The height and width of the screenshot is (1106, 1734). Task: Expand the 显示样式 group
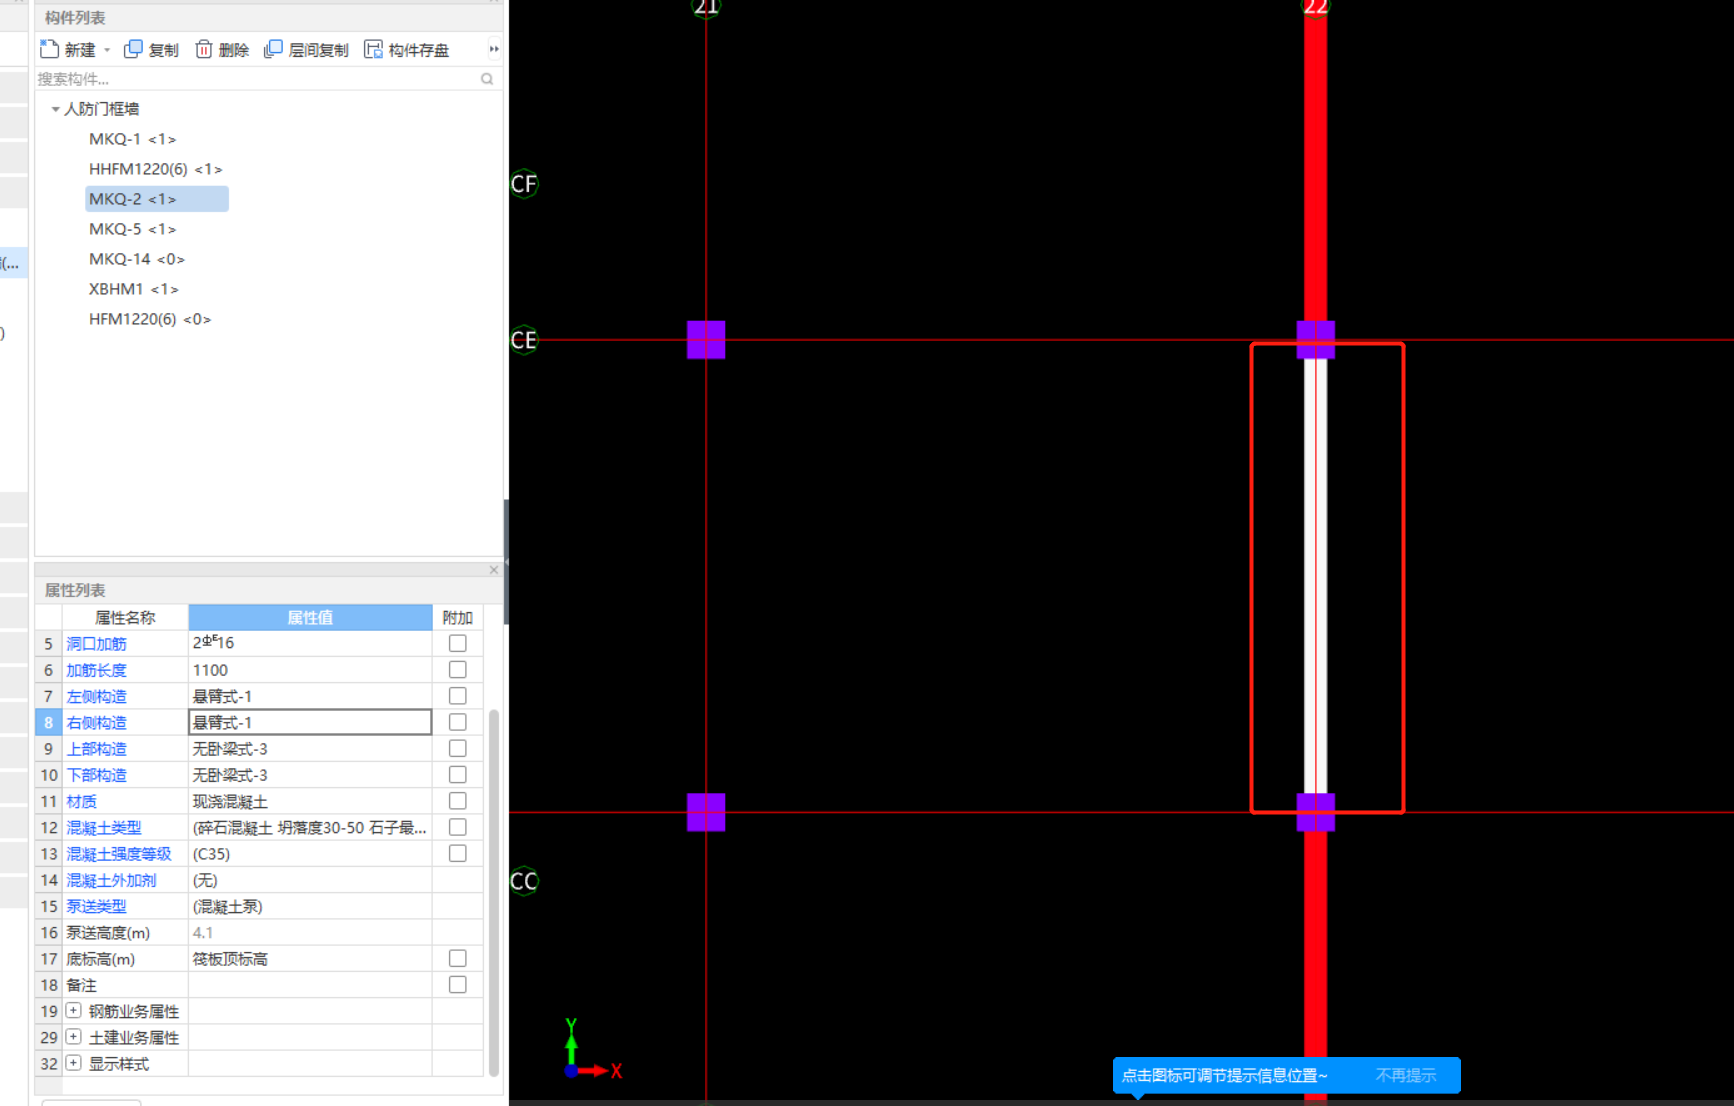[x=73, y=1063]
